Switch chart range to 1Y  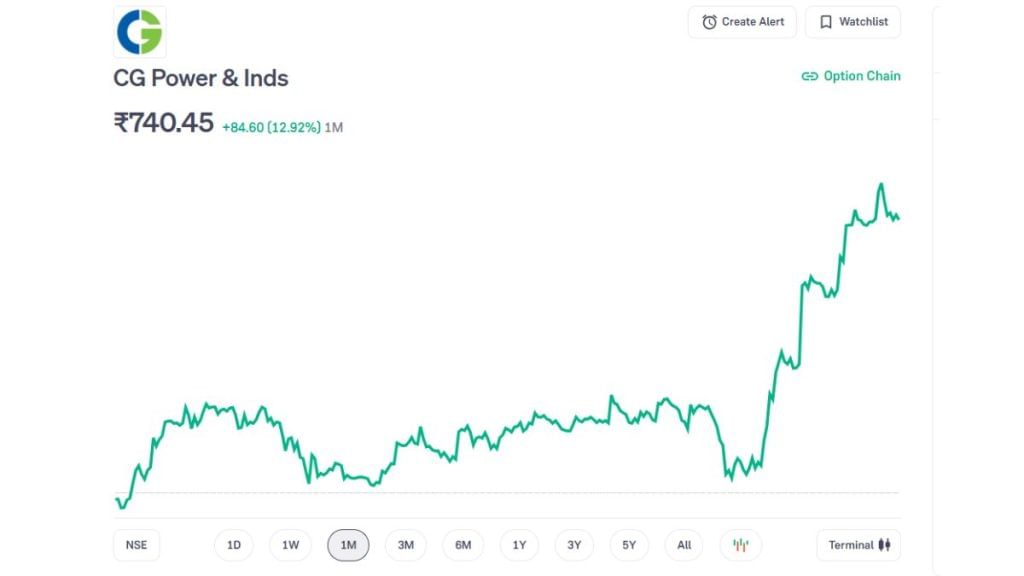pos(519,545)
